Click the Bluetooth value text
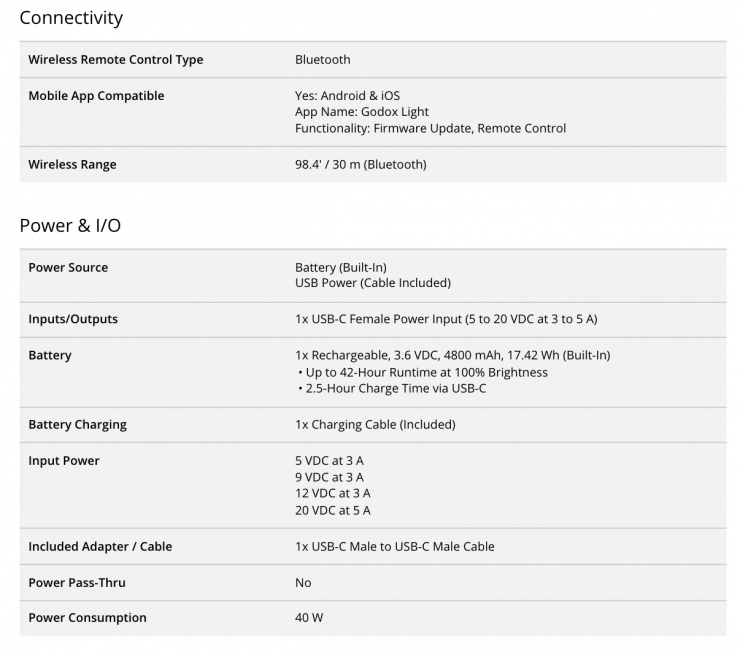 point(323,59)
